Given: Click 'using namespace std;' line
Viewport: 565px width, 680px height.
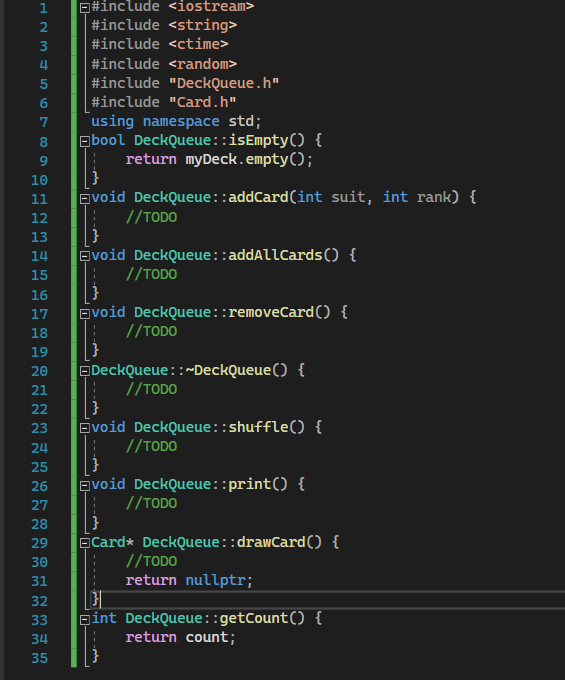Looking at the screenshot, I should pos(176,121).
